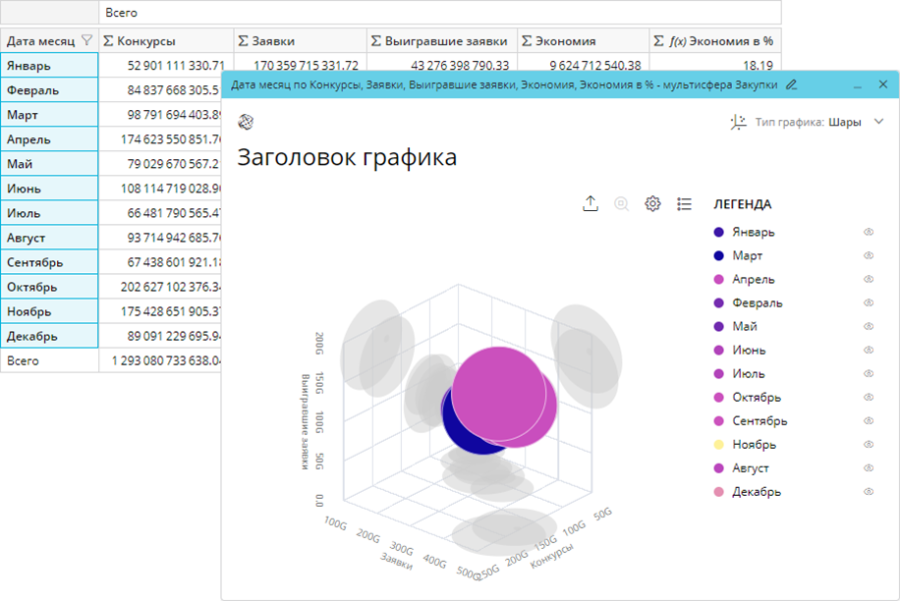Open chart settings gear icon
900x601 pixels.
click(653, 204)
